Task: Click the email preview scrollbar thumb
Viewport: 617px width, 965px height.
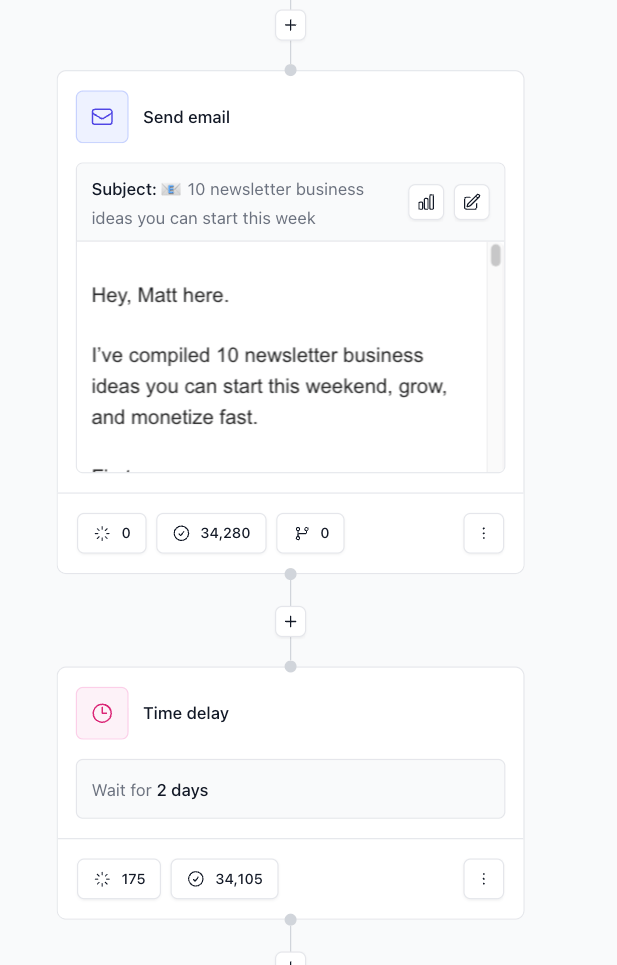Action: (x=495, y=256)
